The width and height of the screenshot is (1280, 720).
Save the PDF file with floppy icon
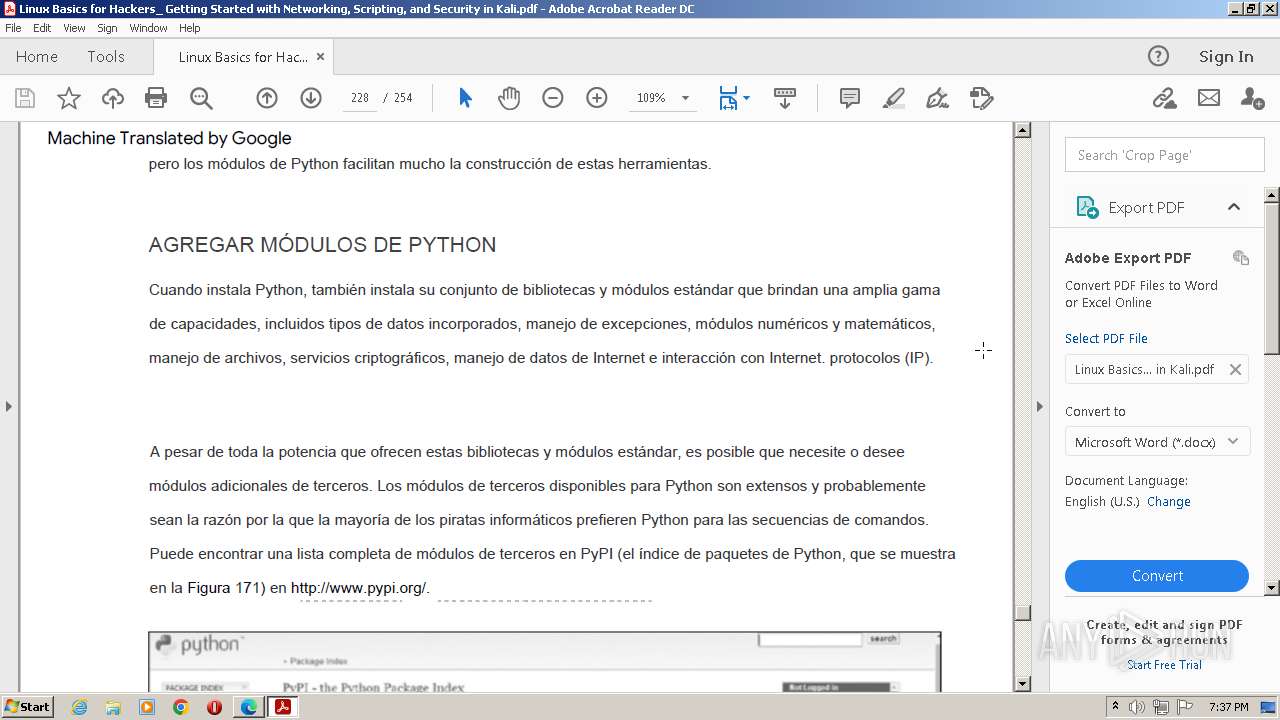pyautogui.click(x=25, y=98)
